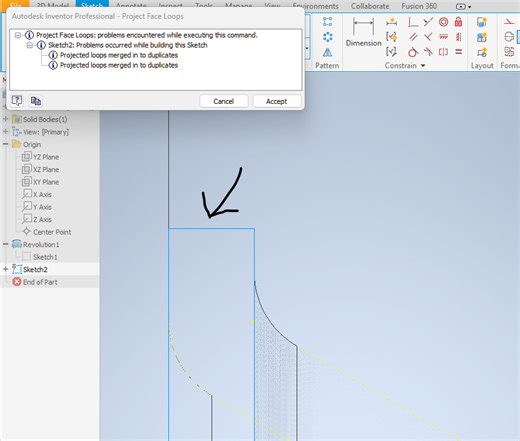Select second 'Projected loops merged in to duplicates' row
This screenshot has height=441, width=520.
point(119,65)
